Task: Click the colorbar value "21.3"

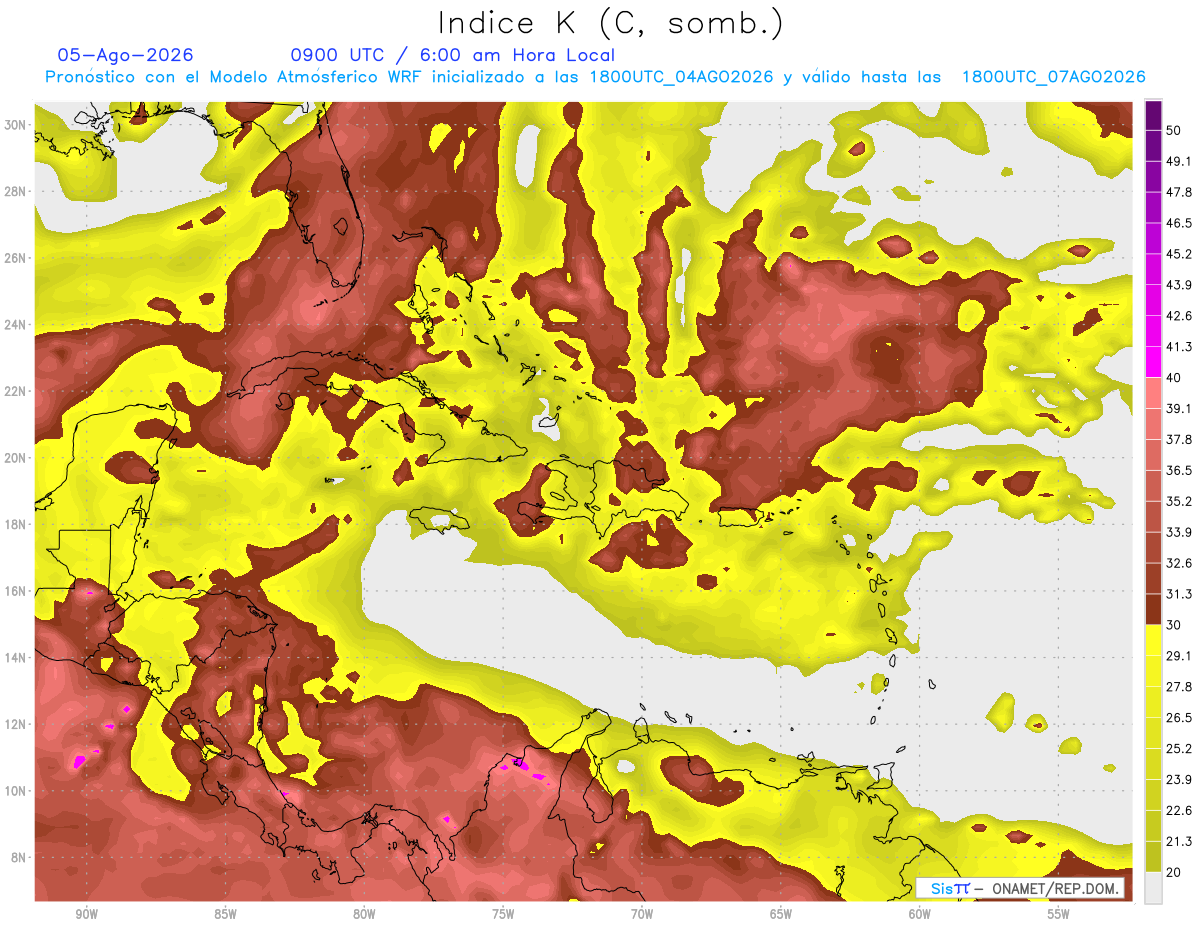Action: click(x=1178, y=842)
